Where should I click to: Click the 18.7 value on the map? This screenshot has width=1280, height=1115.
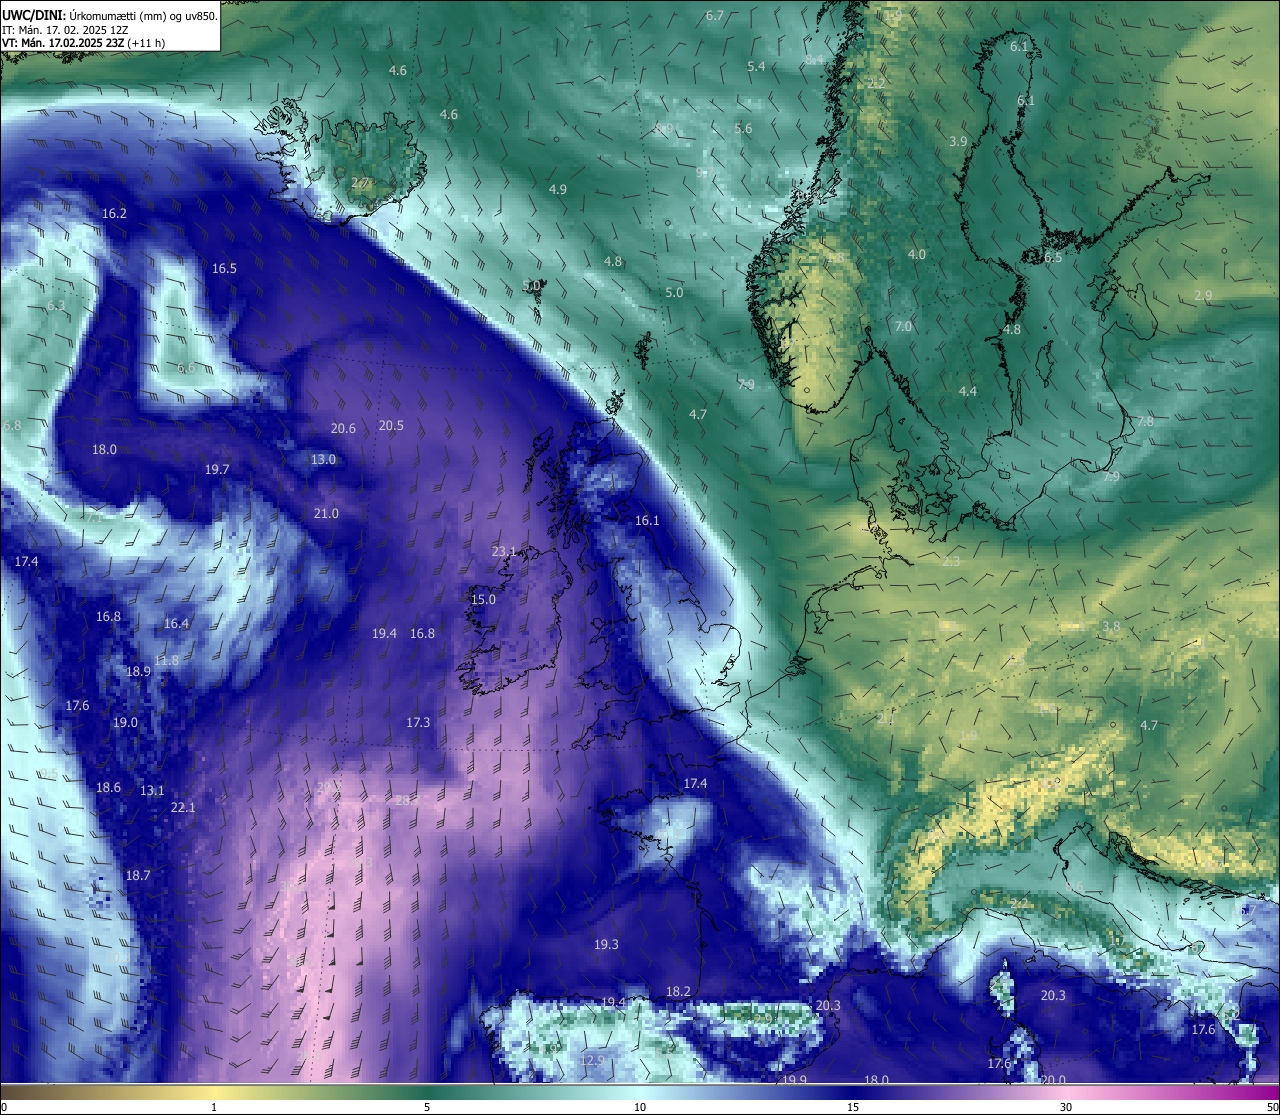[138, 875]
